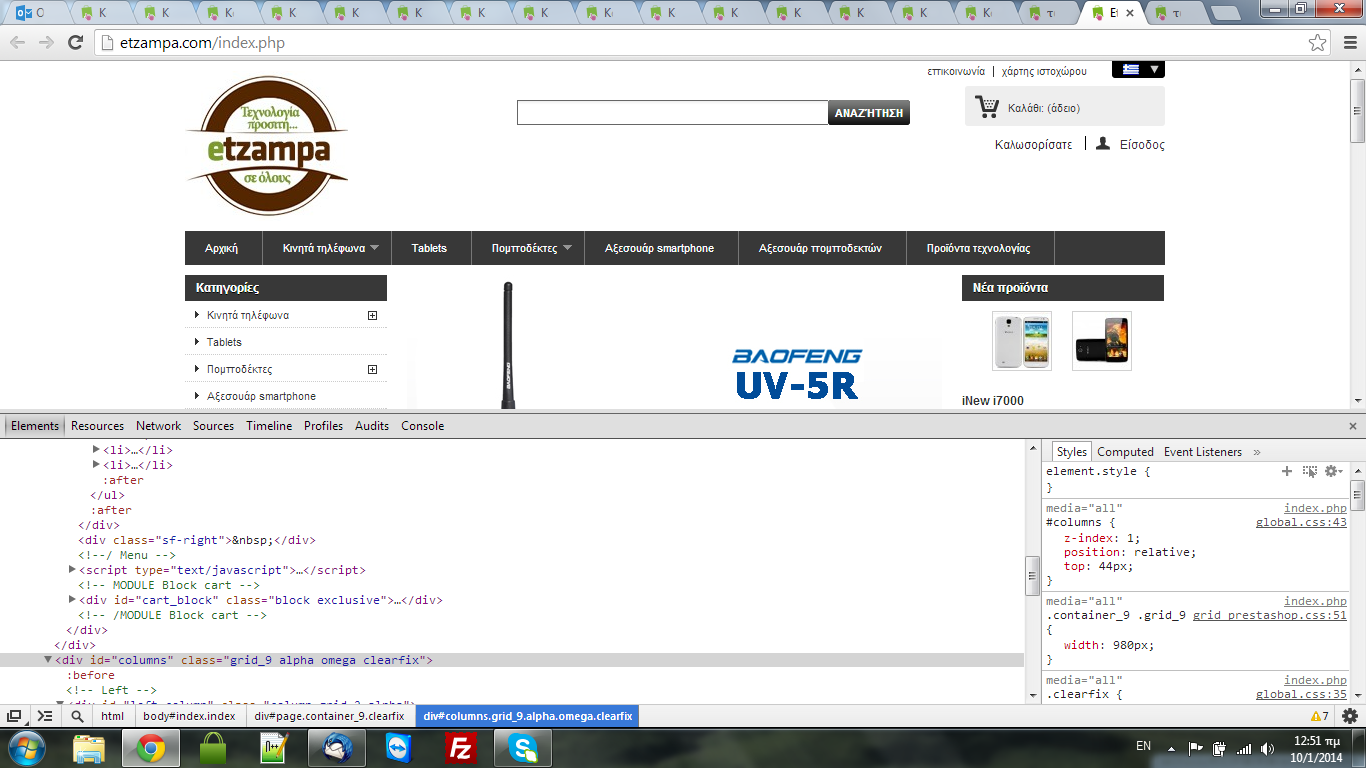1366x768 pixels.
Task: Open the Event Listeners tab
Action: [x=1203, y=452]
